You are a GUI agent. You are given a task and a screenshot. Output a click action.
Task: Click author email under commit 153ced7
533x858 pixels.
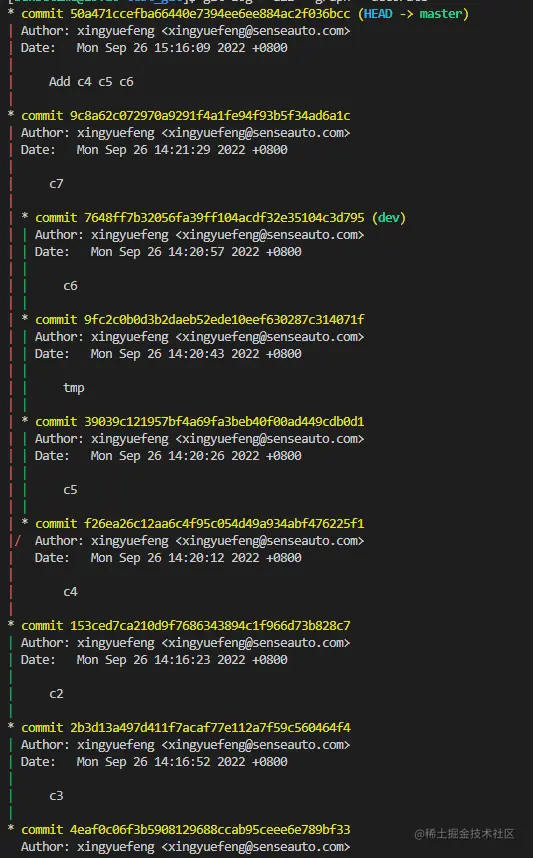tap(256, 643)
